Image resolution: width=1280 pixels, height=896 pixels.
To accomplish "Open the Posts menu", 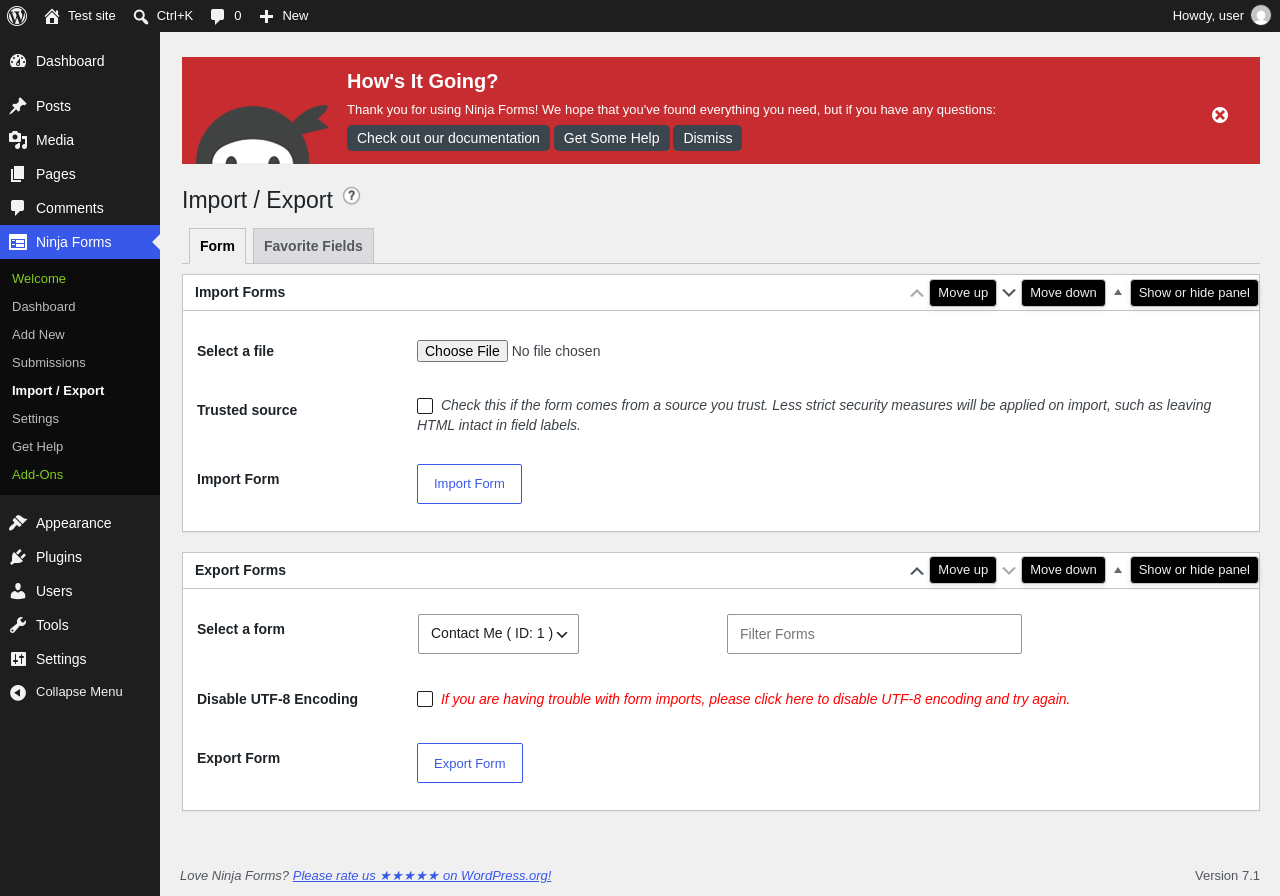I will 80,106.
